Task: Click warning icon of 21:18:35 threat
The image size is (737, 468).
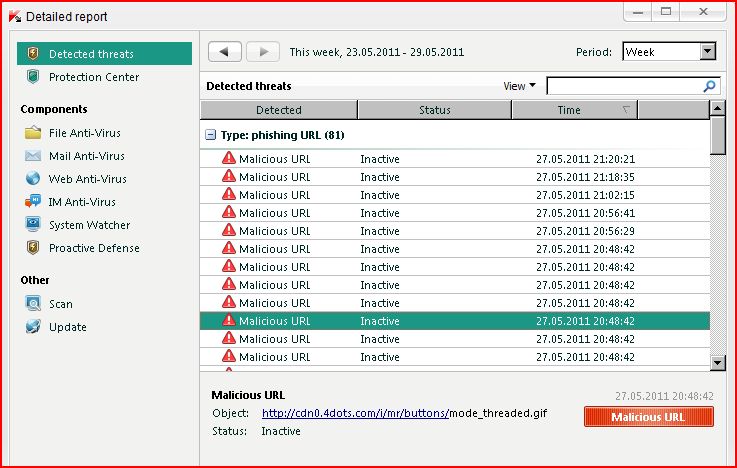Action: pyautogui.click(x=229, y=176)
